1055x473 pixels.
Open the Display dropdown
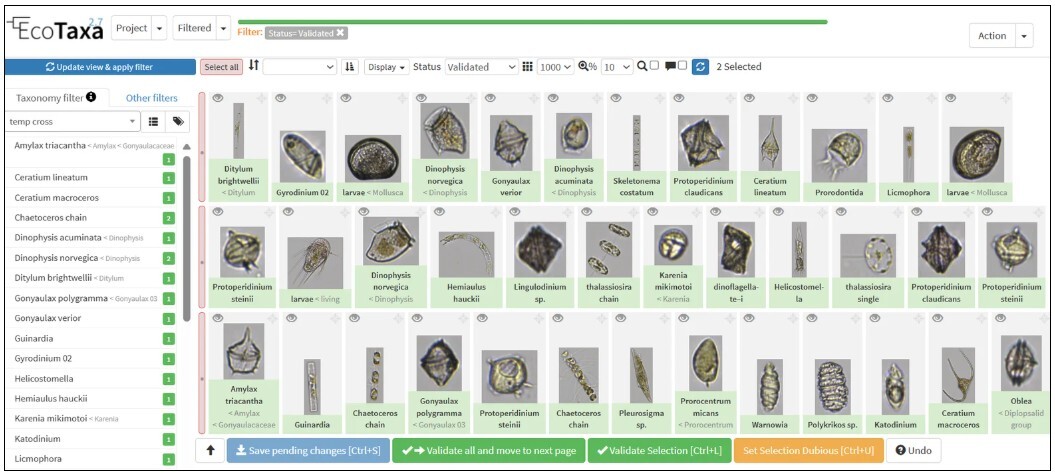387,67
